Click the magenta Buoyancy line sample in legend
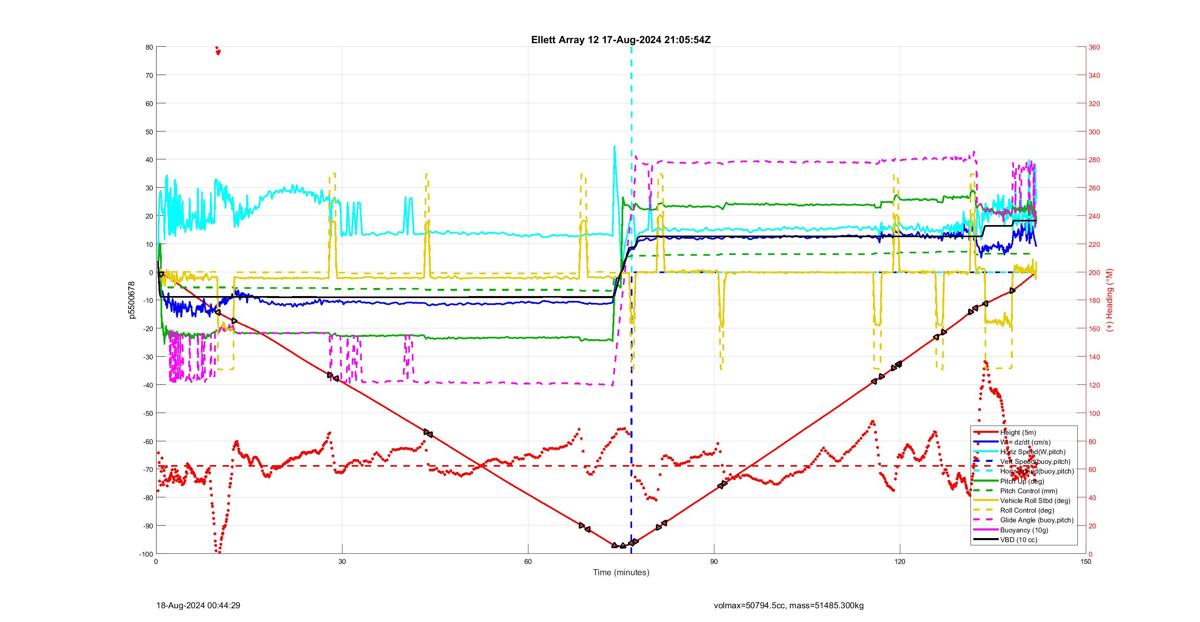The height and width of the screenshot is (622, 1200). tap(986, 530)
